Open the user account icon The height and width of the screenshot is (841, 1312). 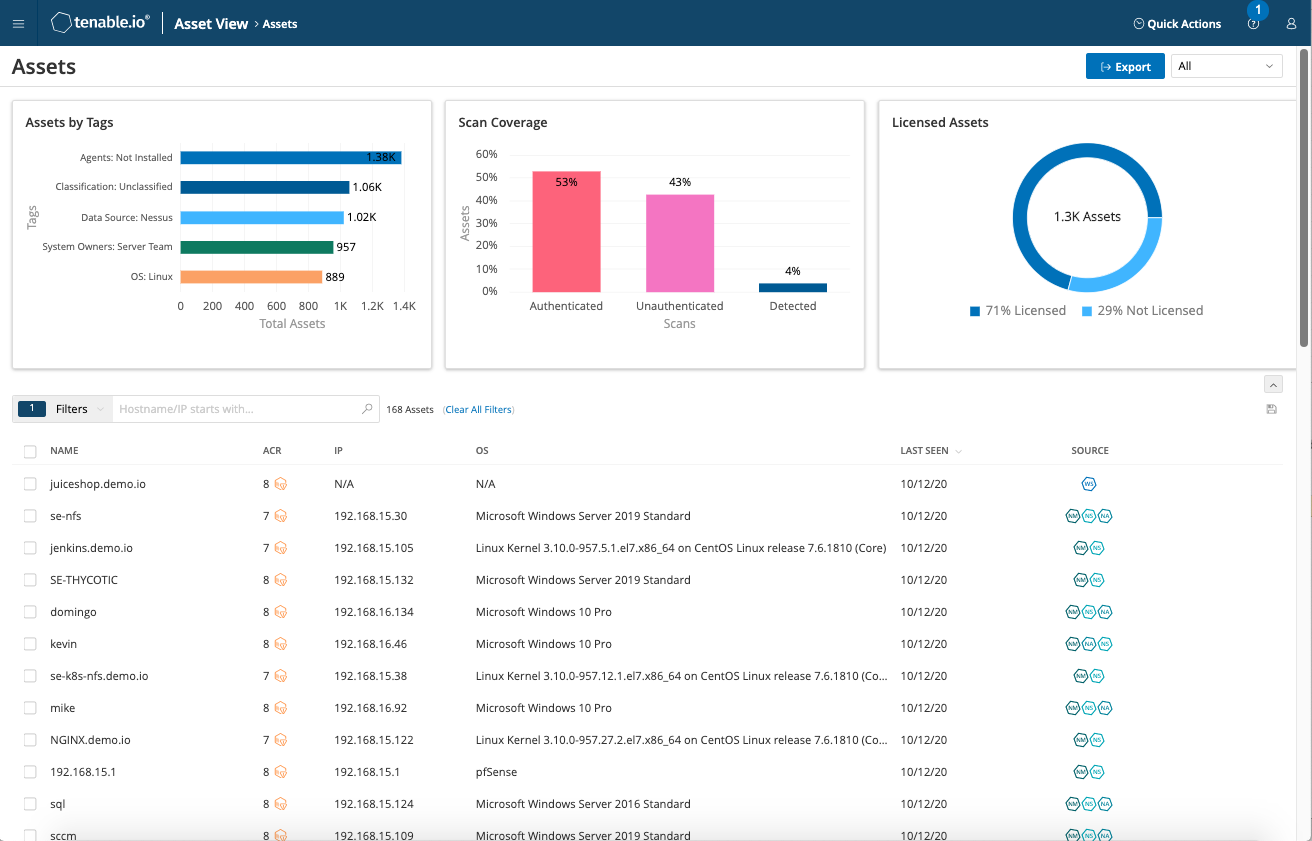point(1291,24)
